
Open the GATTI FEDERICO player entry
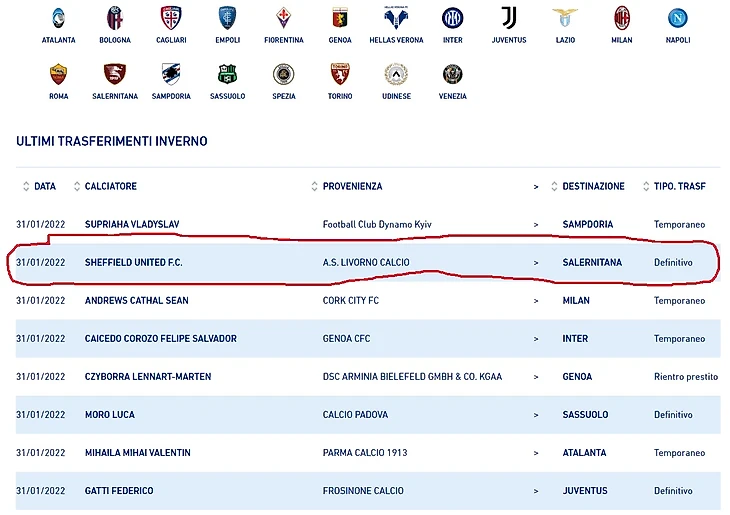coord(119,491)
